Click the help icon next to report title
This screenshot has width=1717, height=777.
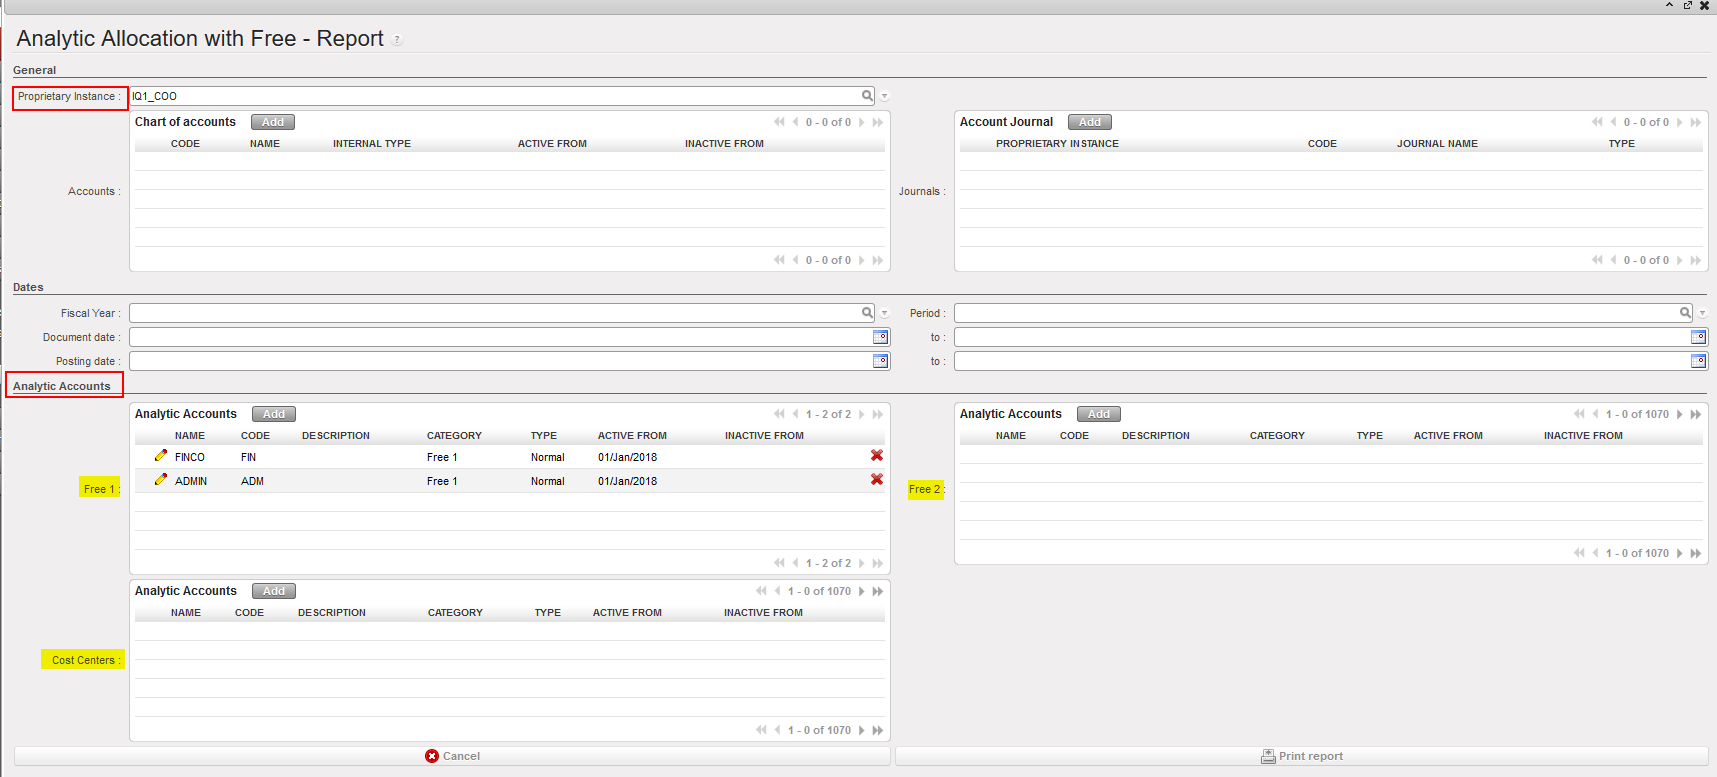(397, 40)
